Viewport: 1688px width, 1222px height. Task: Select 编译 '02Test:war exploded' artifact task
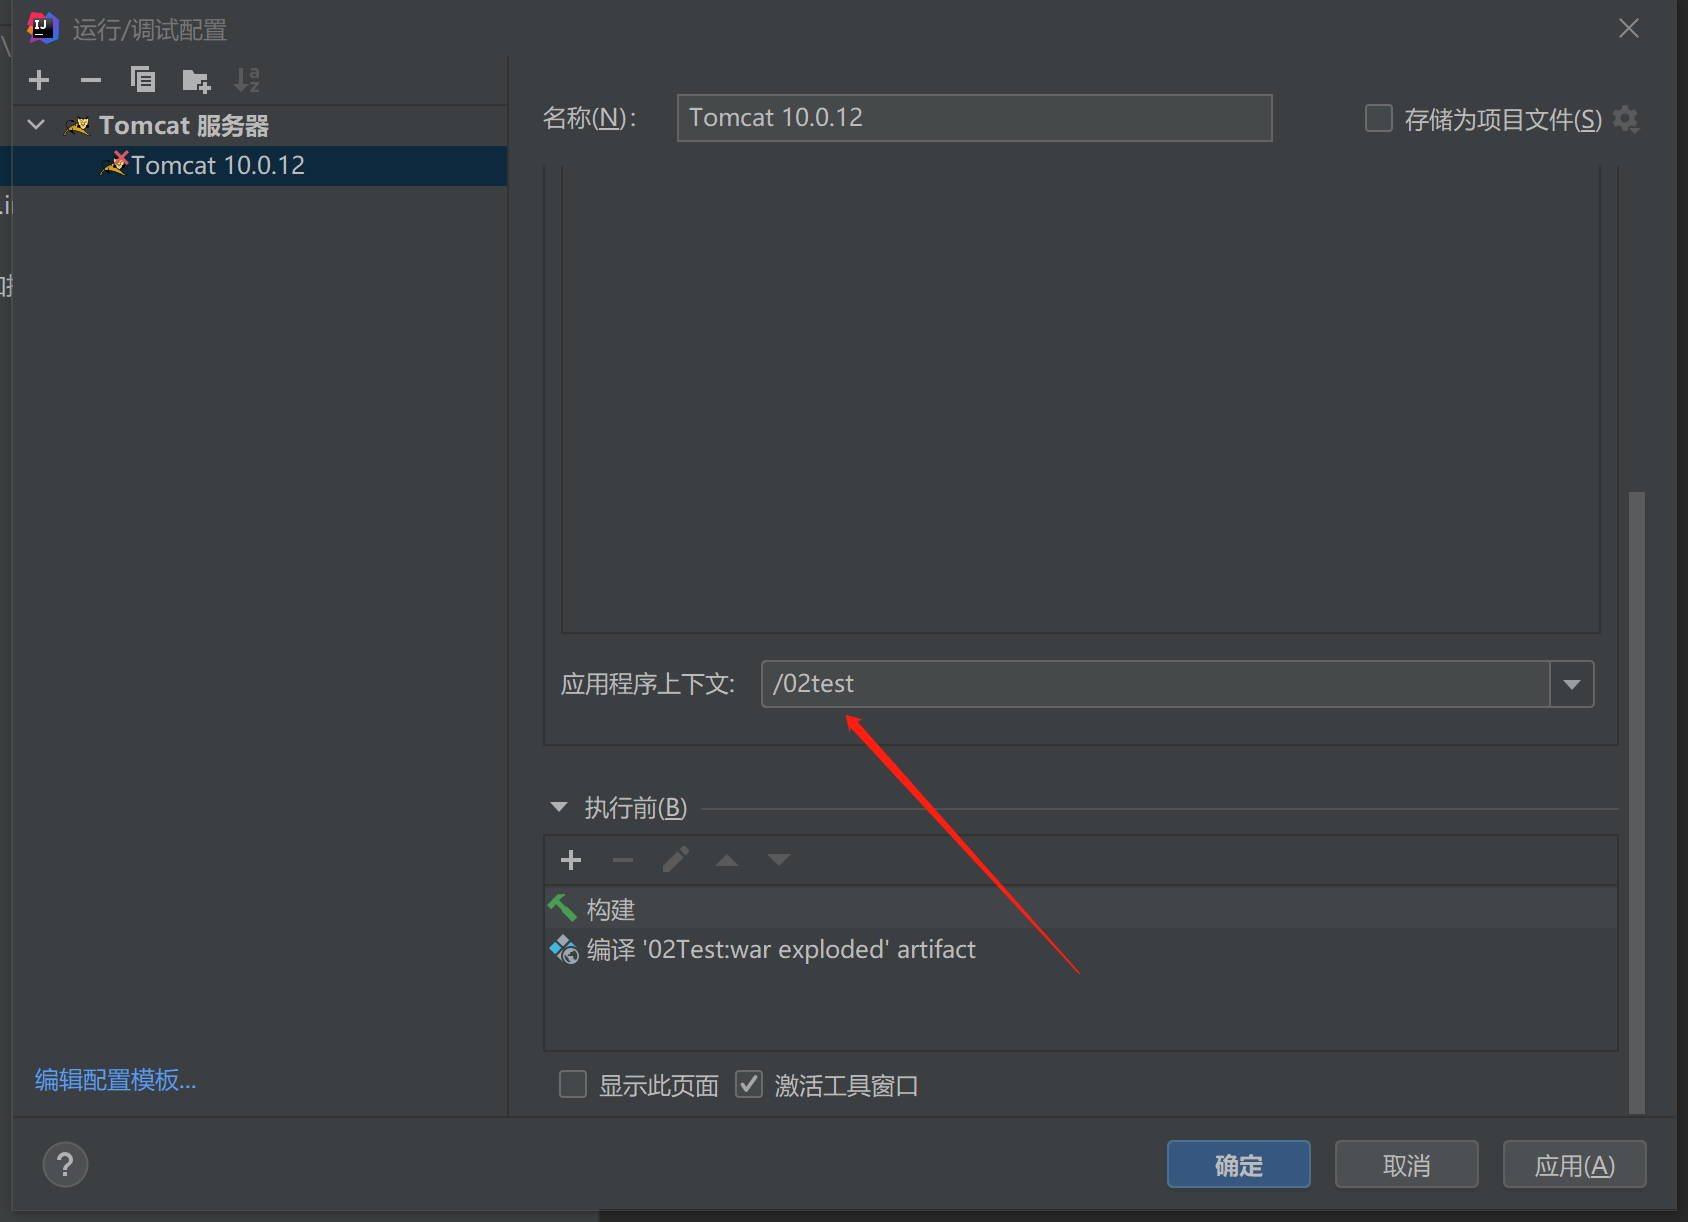click(x=1081, y=949)
